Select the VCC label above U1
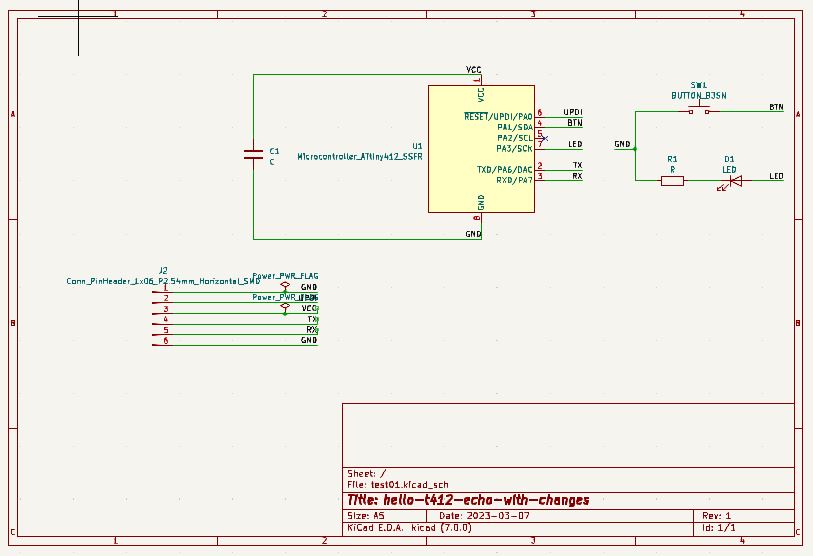The image size is (813, 556). 473,70
